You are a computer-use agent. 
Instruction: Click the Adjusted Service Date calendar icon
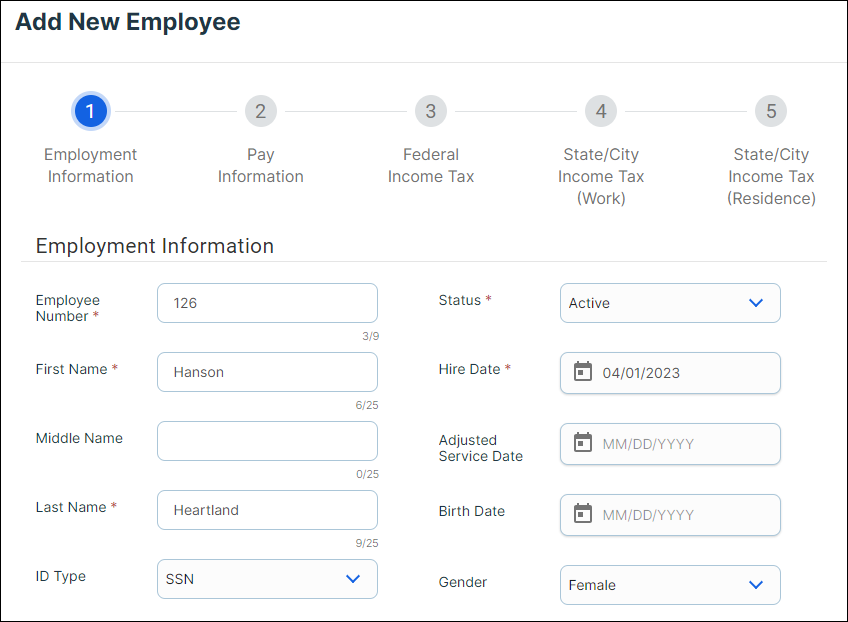pyautogui.click(x=583, y=443)
